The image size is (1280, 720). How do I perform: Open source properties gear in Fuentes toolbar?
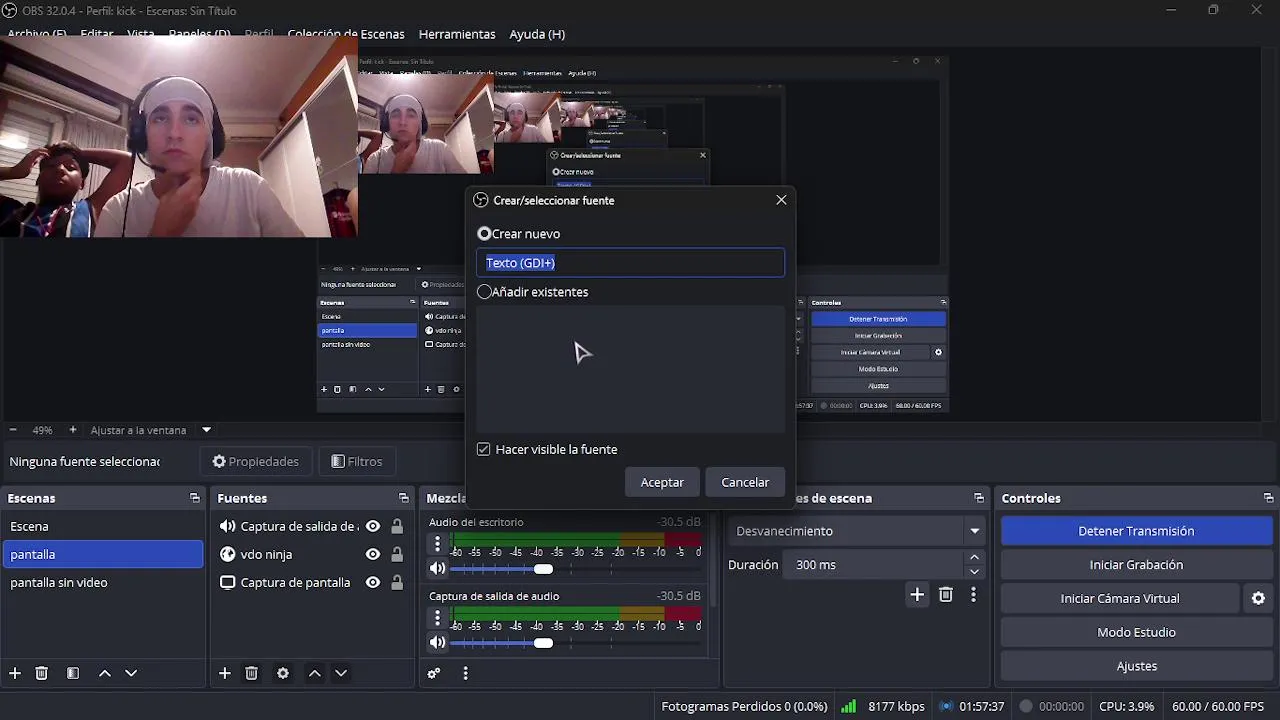point(283,673)
